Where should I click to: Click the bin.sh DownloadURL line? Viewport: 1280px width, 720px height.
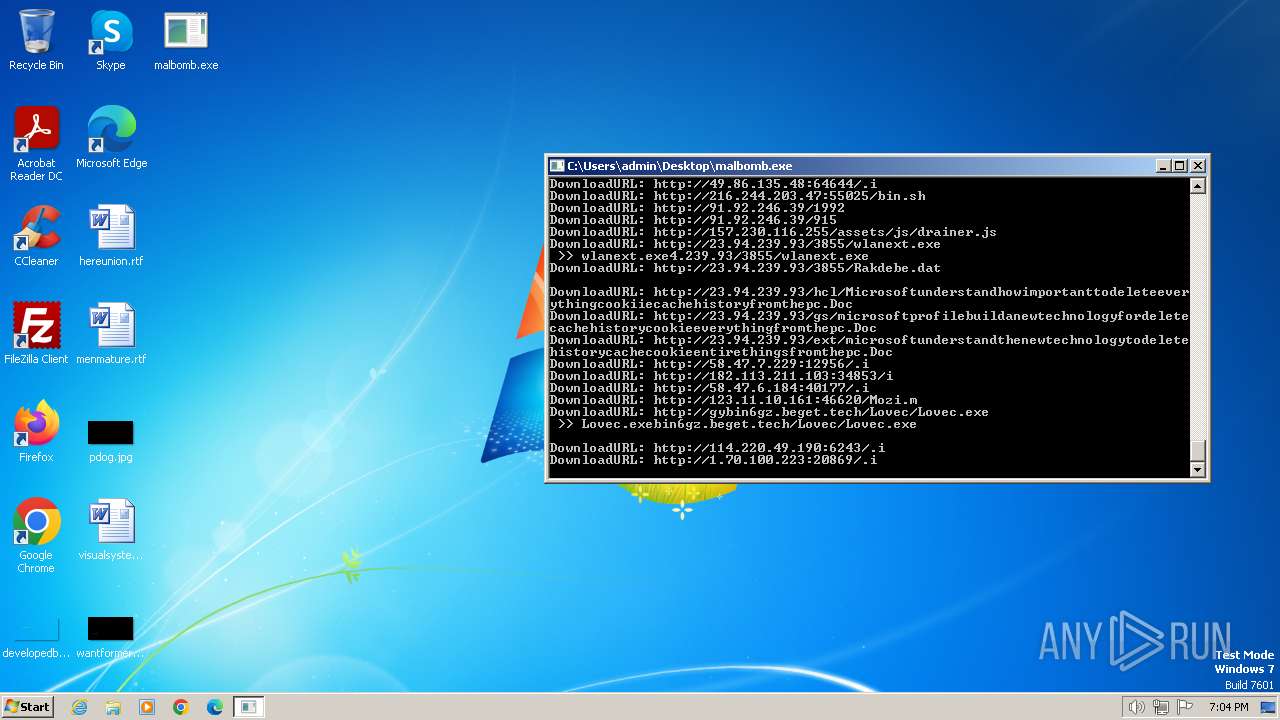point(737,196)
